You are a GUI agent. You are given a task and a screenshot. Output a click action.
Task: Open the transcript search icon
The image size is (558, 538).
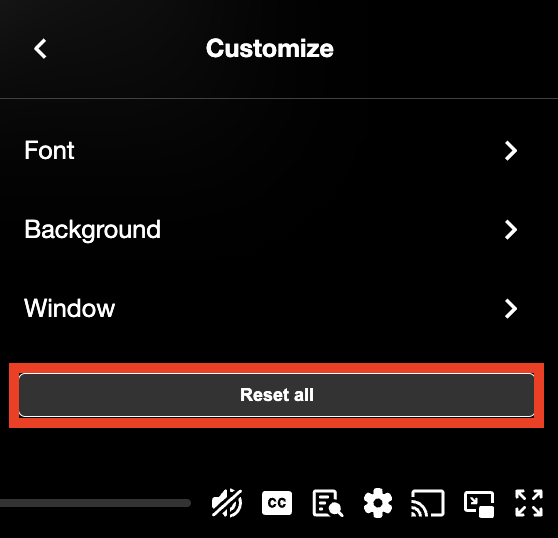point(327,503)
